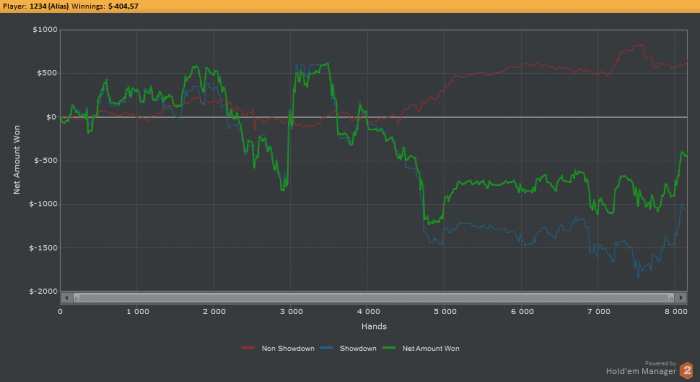Click the Player 1234 (Alias) header text
Viewport: 700px width, 382px height.
[x=36, y=6]
